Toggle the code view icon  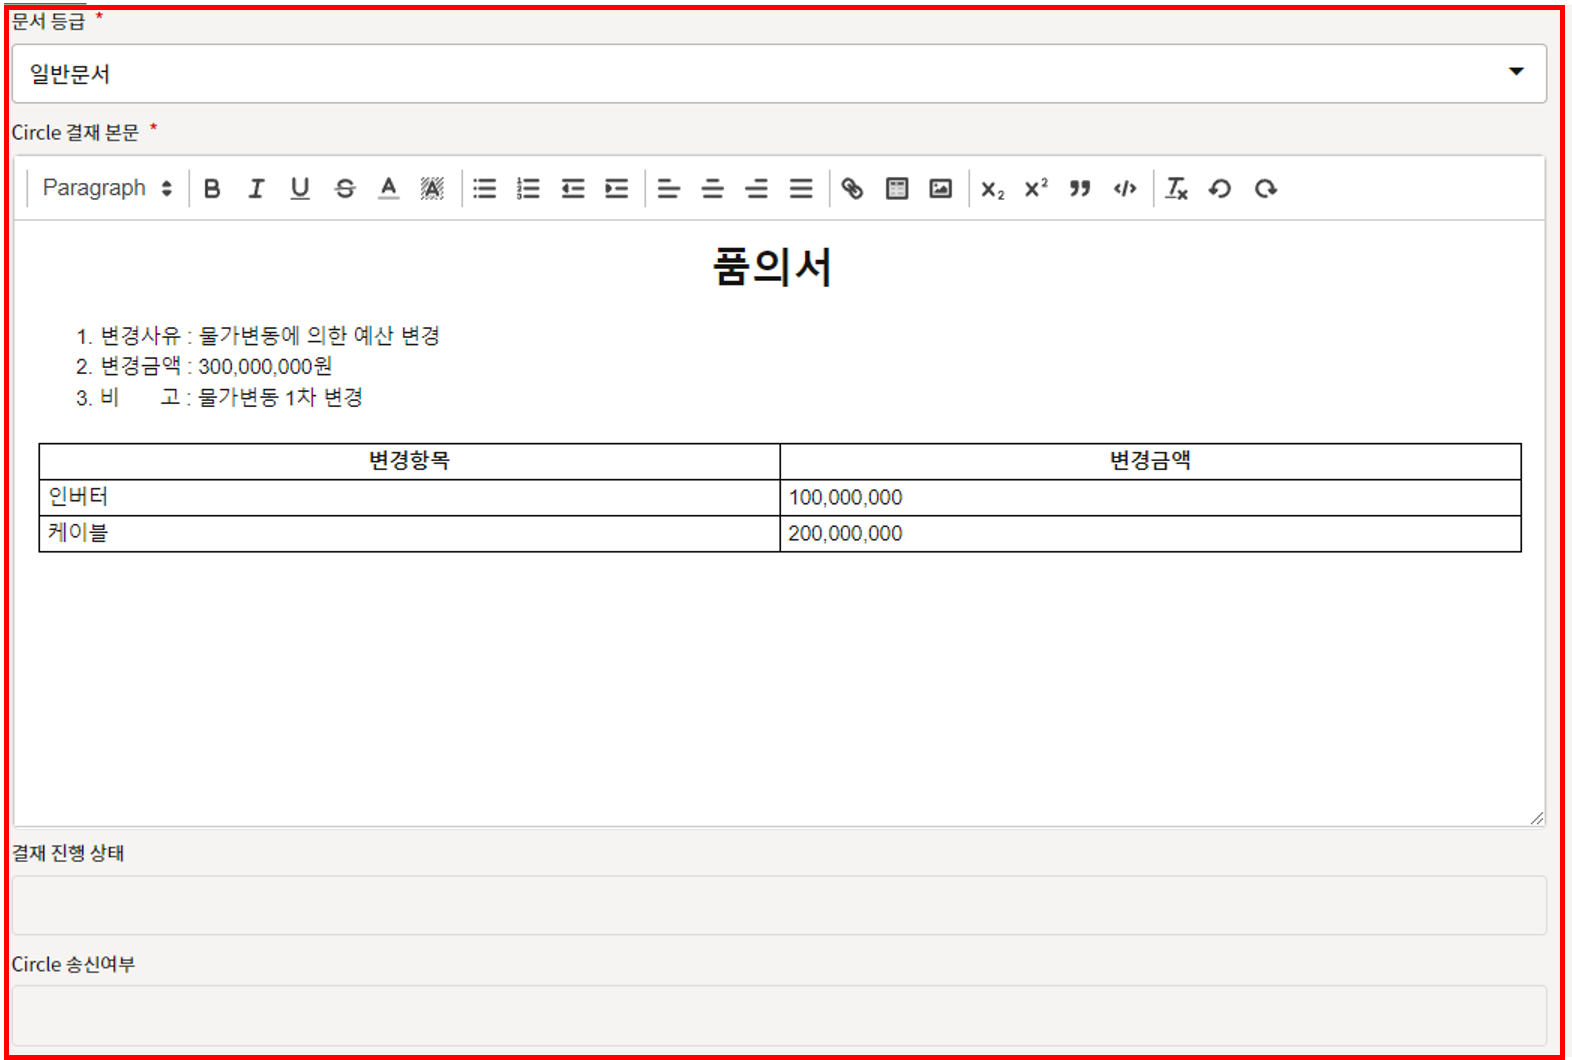pyautogui.click(x=1125, y=188)
